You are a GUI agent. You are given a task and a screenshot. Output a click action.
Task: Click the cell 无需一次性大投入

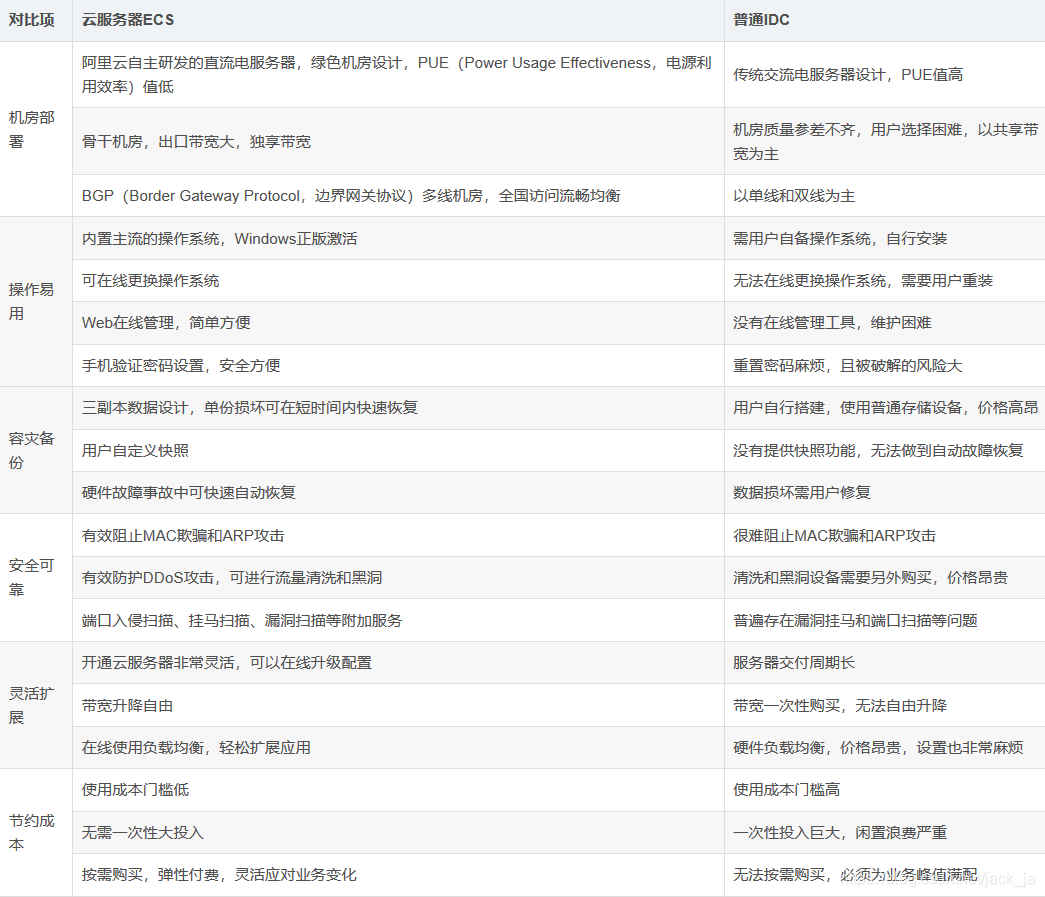(x=399, y=833)
